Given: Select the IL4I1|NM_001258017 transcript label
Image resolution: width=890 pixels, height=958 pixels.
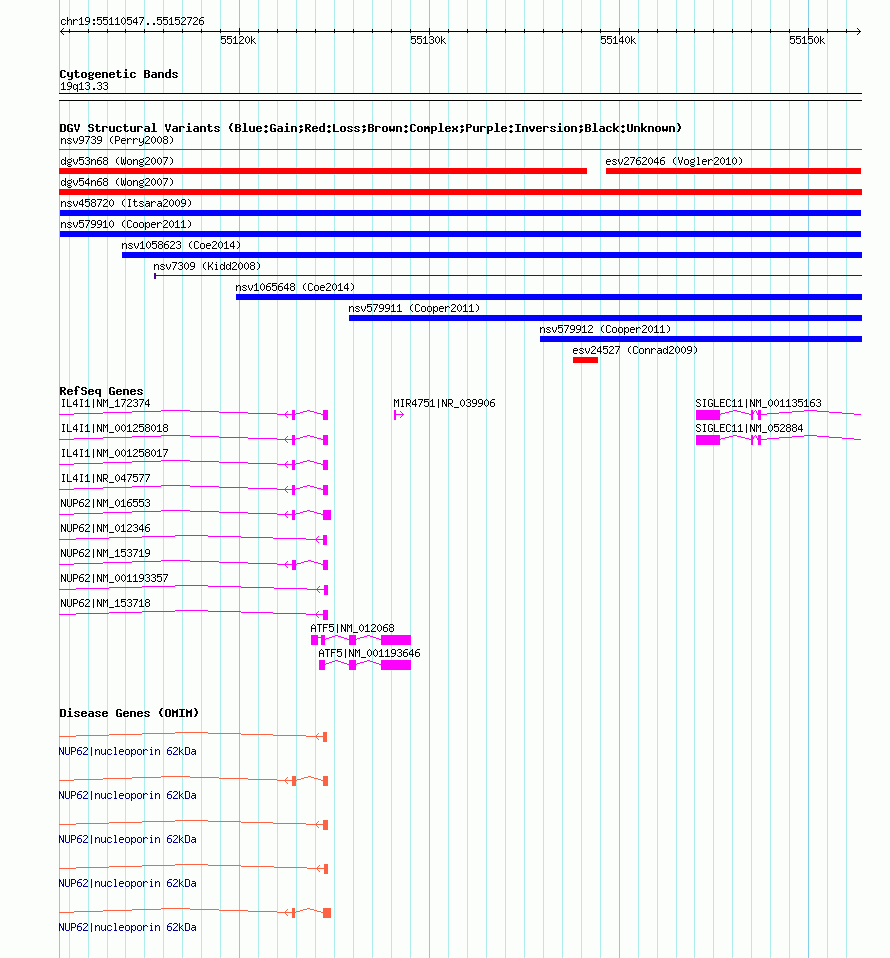Looking at the screenshot, I should [114, 453].
